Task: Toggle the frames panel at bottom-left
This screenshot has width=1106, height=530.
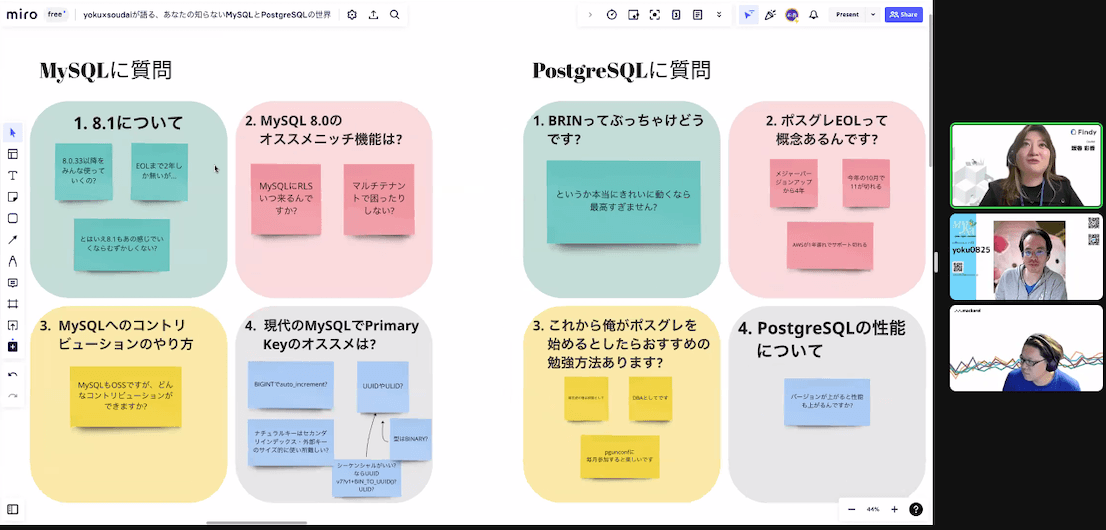Action: pos(13,509)
